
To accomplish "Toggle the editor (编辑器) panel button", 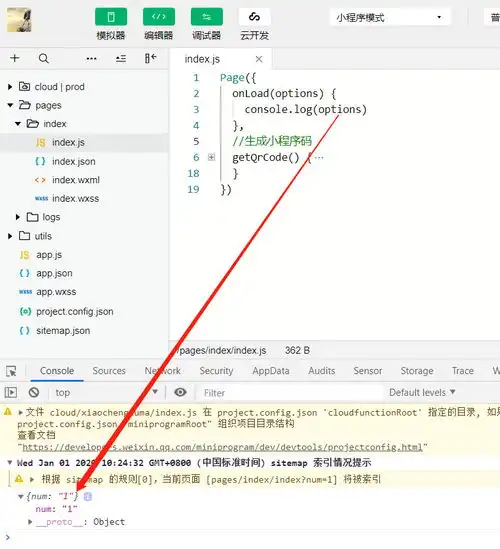I will tap(159, 17).
